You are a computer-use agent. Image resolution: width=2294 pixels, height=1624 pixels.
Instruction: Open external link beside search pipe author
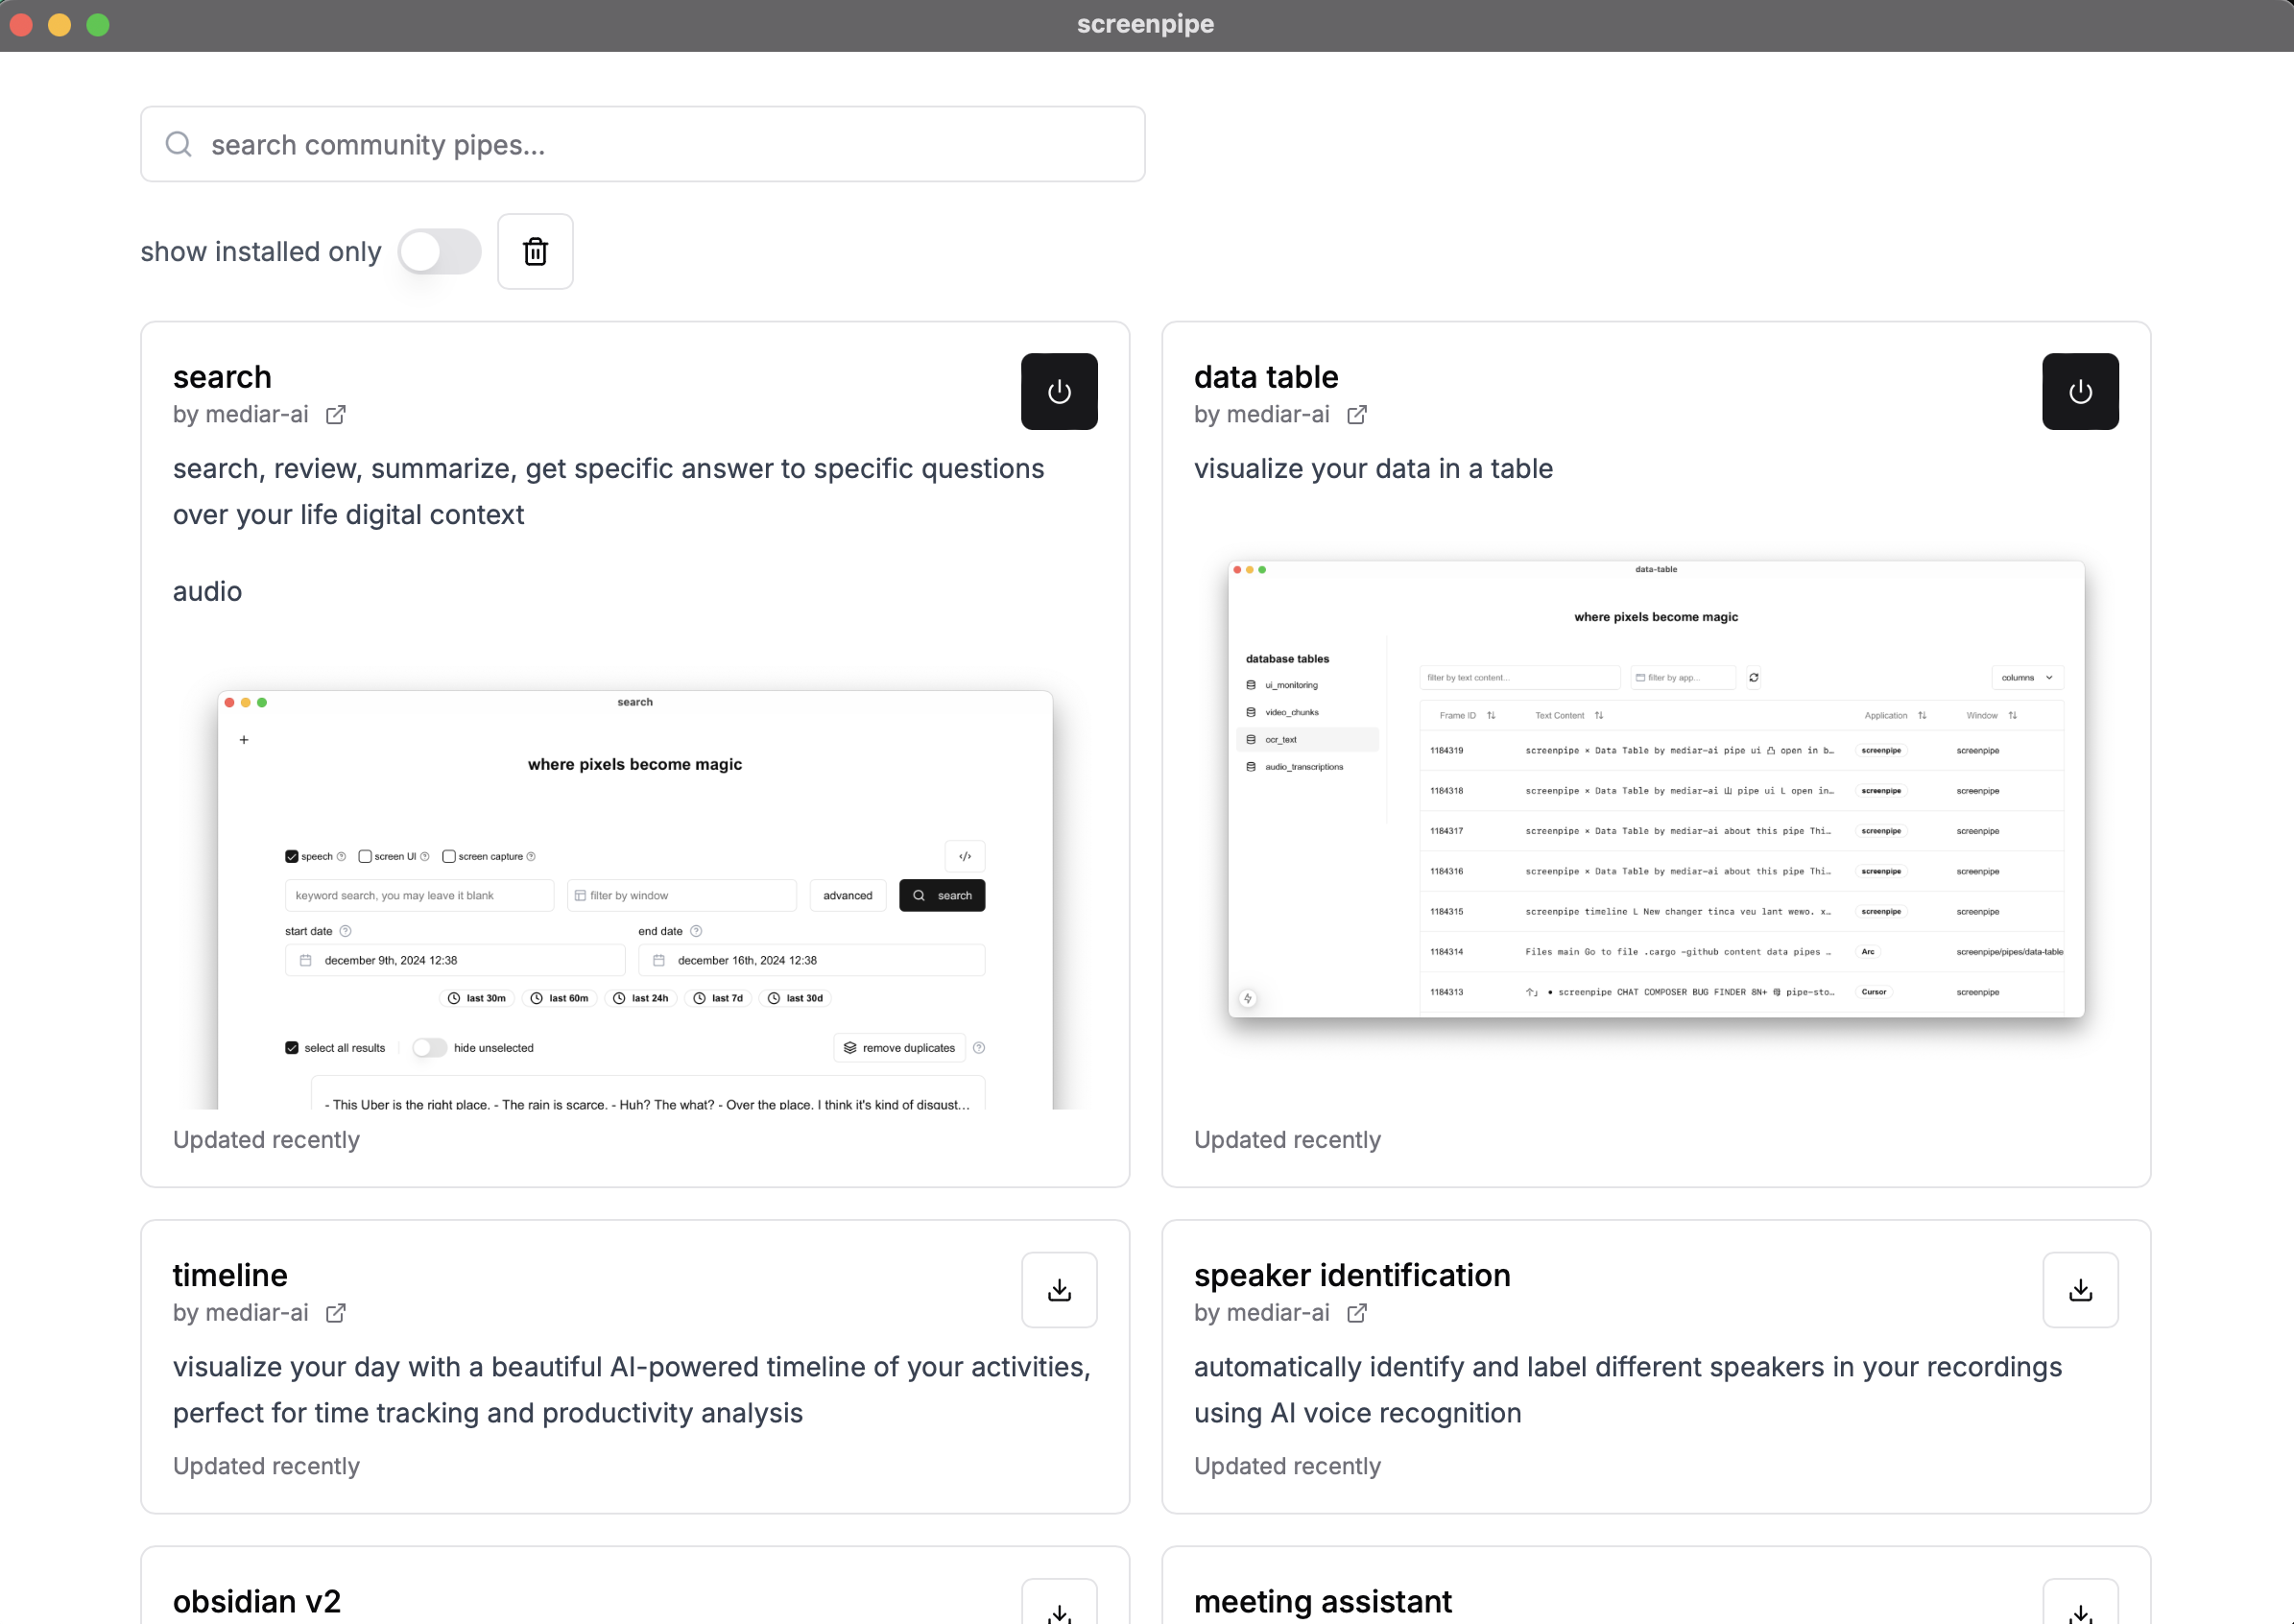[x=336, y=415]
